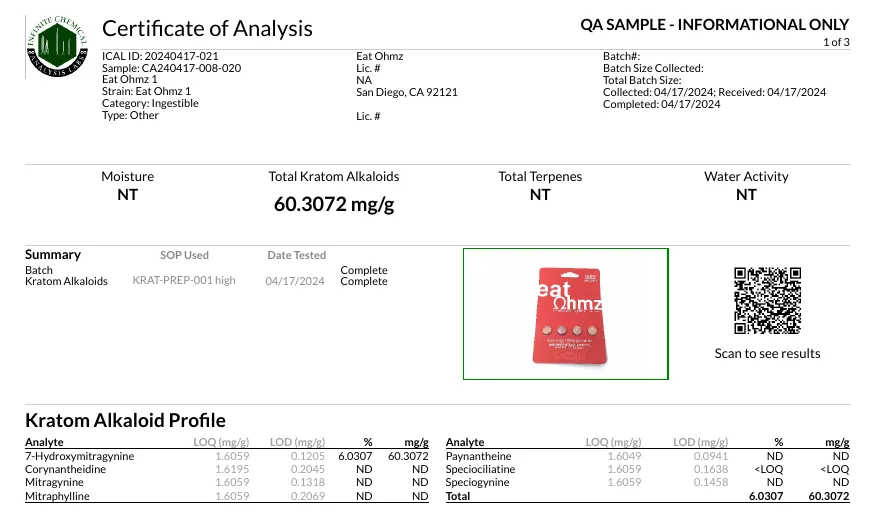
Task: Click the 'Water Activity' heading
Action: pos(746,176)
